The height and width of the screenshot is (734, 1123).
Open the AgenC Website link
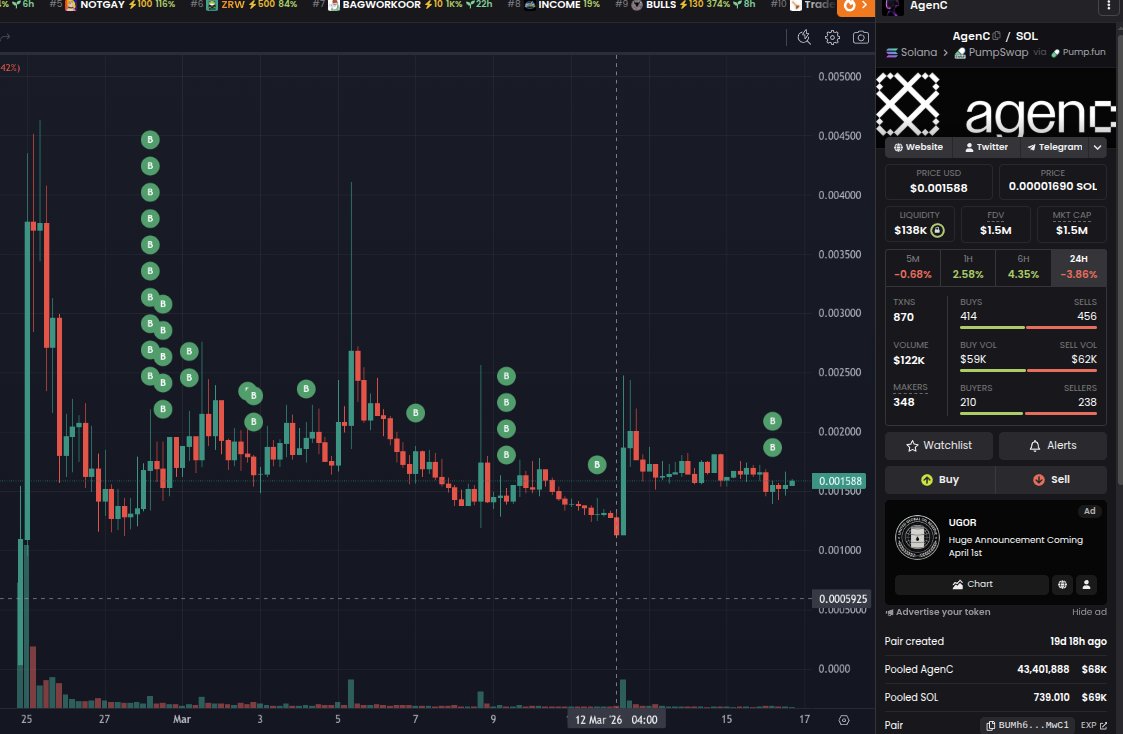(918, 147)
